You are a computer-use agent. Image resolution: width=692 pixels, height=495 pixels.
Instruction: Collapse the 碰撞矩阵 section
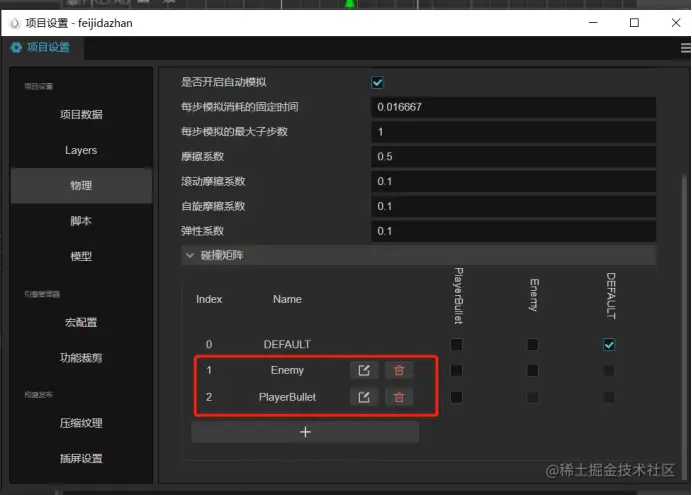point(190,255)
